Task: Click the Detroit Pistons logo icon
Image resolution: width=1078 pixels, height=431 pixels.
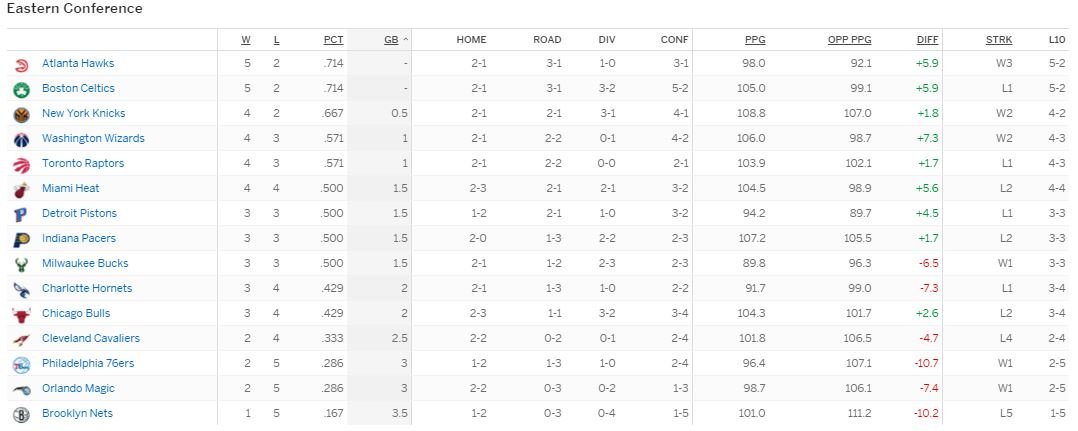Action: (x=22, y=214)
